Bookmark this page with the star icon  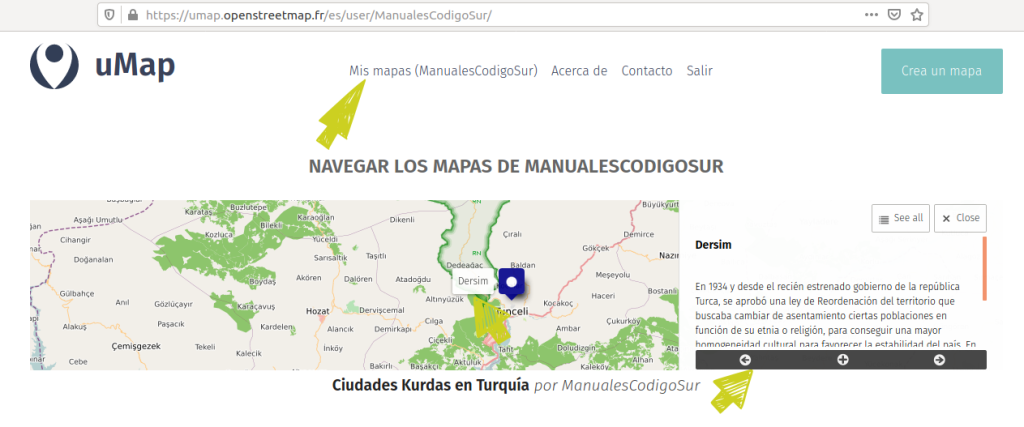pos(916,14)
